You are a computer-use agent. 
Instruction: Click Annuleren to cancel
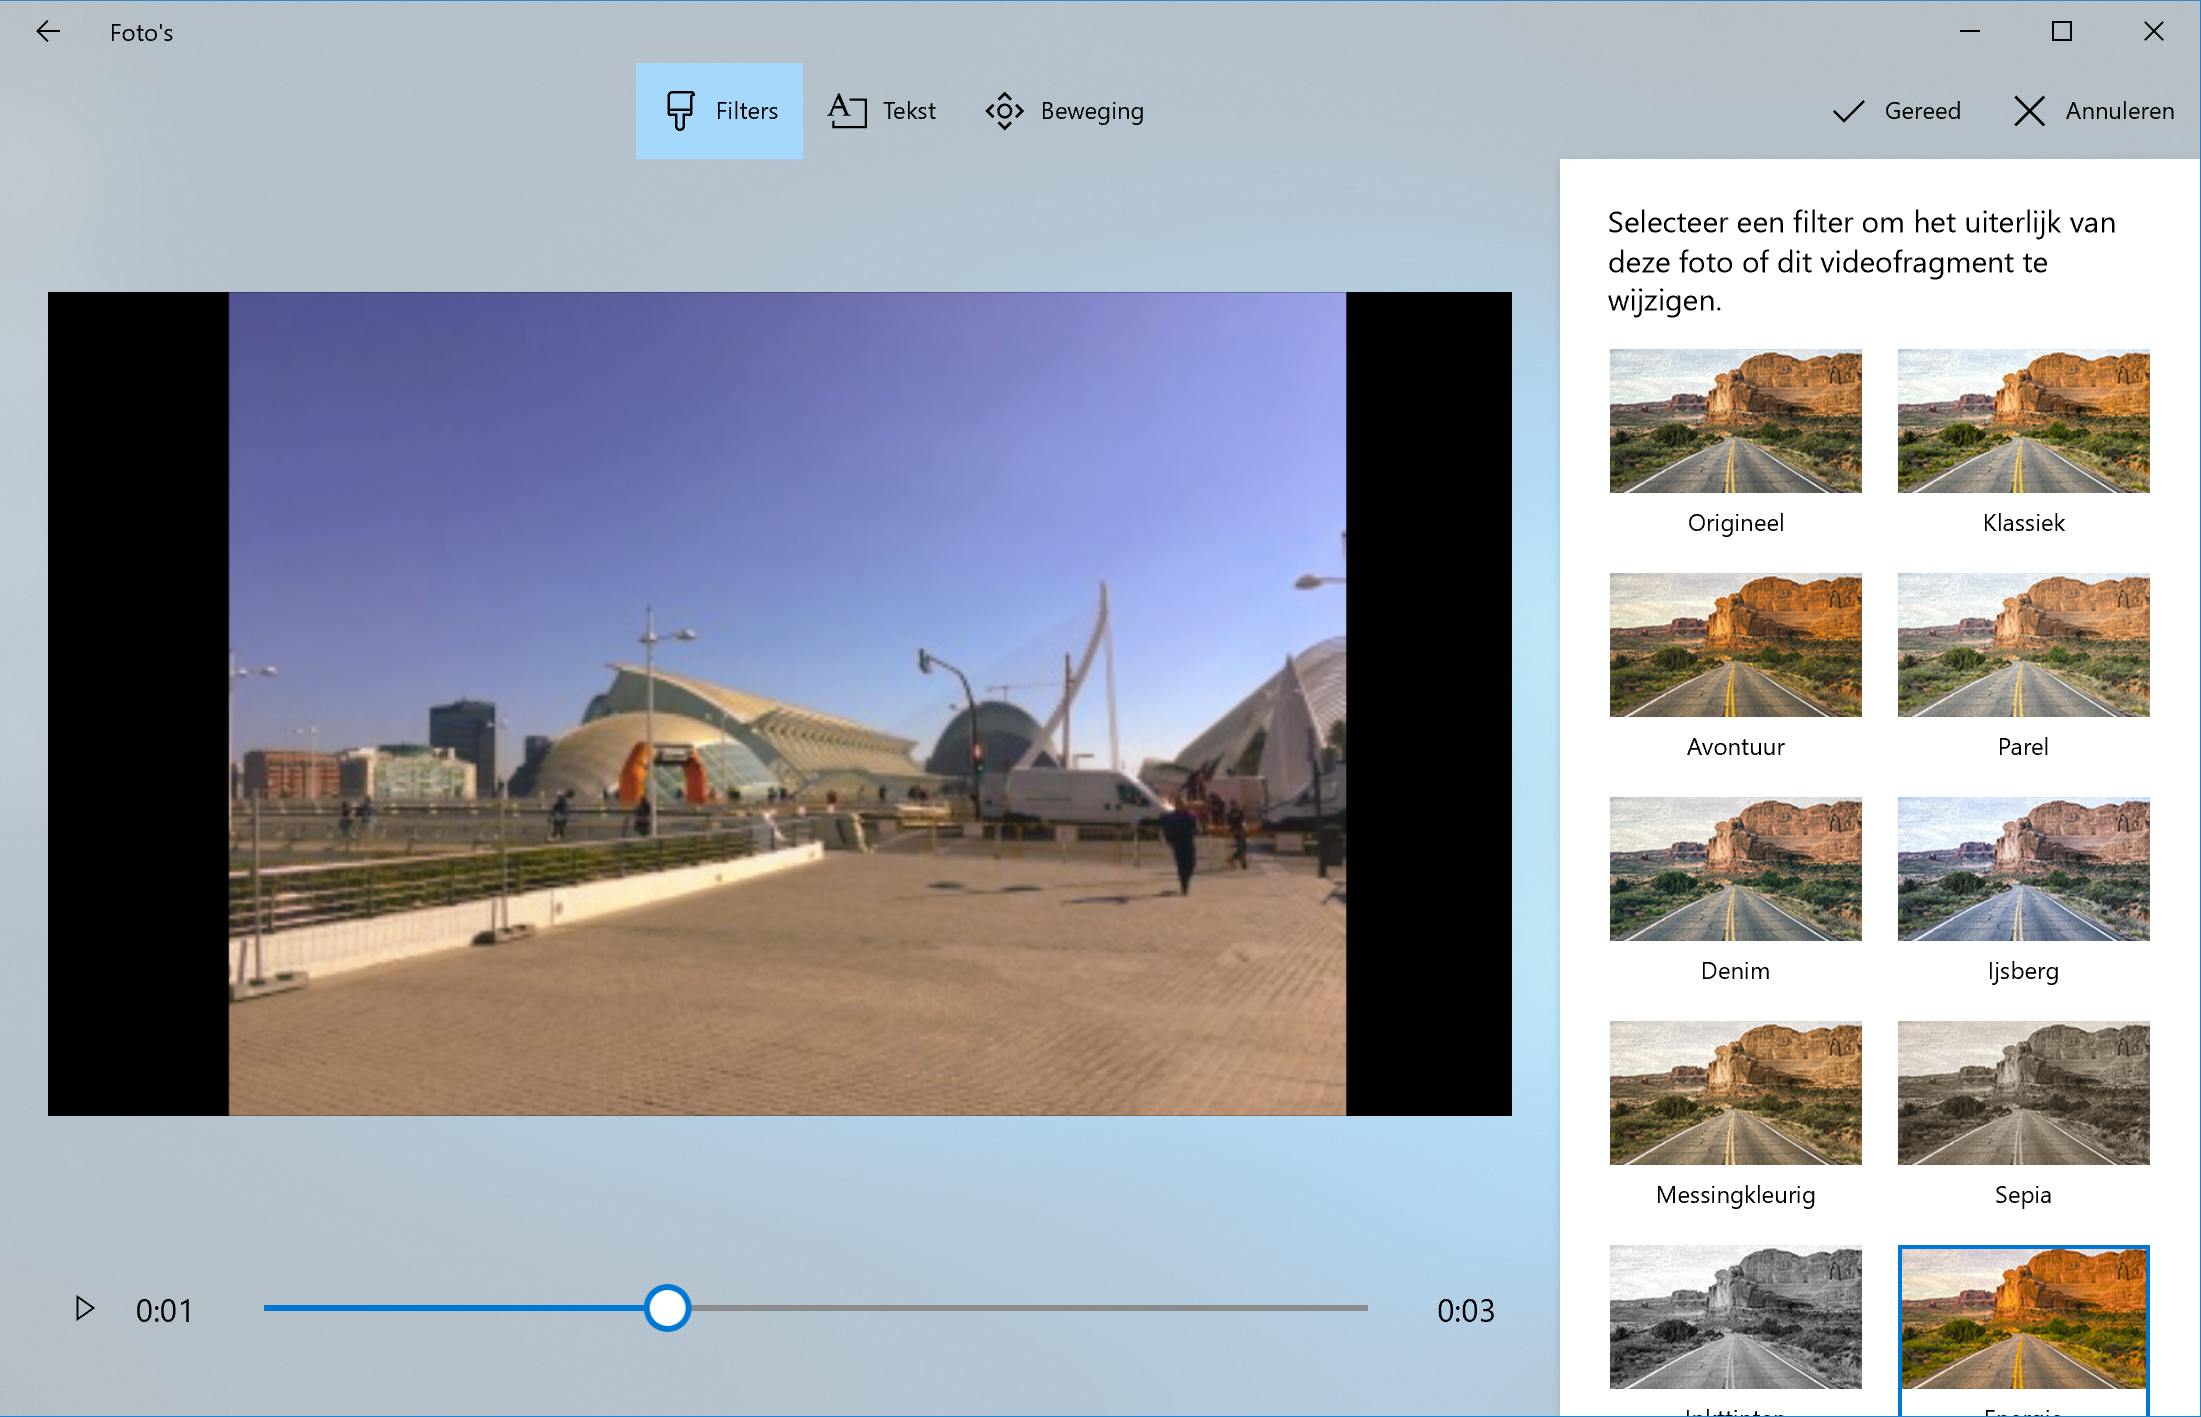2093,111
